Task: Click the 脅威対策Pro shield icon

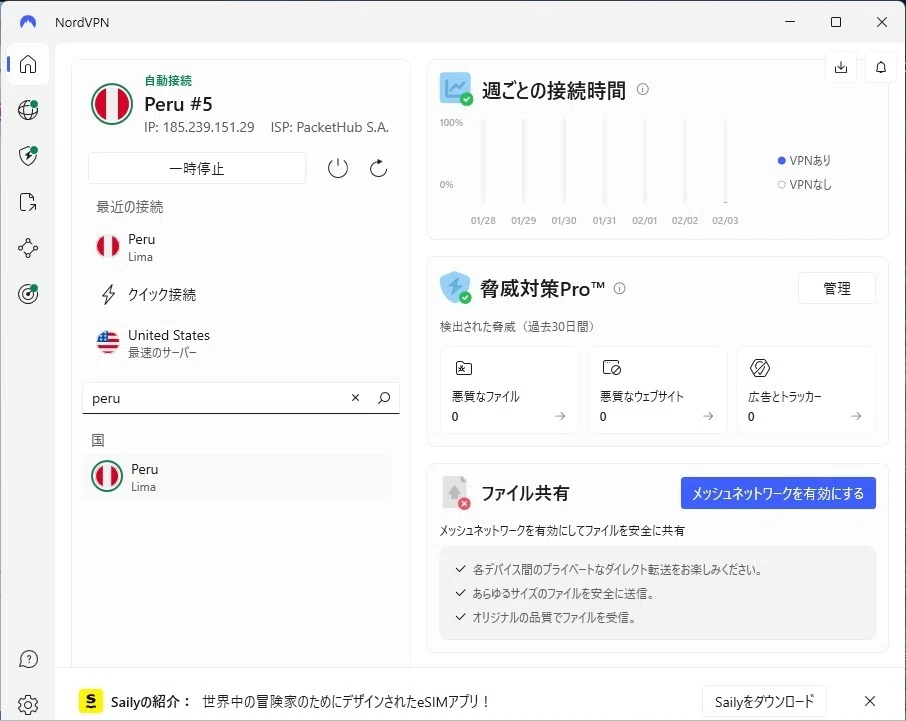Action: point(455,287)
